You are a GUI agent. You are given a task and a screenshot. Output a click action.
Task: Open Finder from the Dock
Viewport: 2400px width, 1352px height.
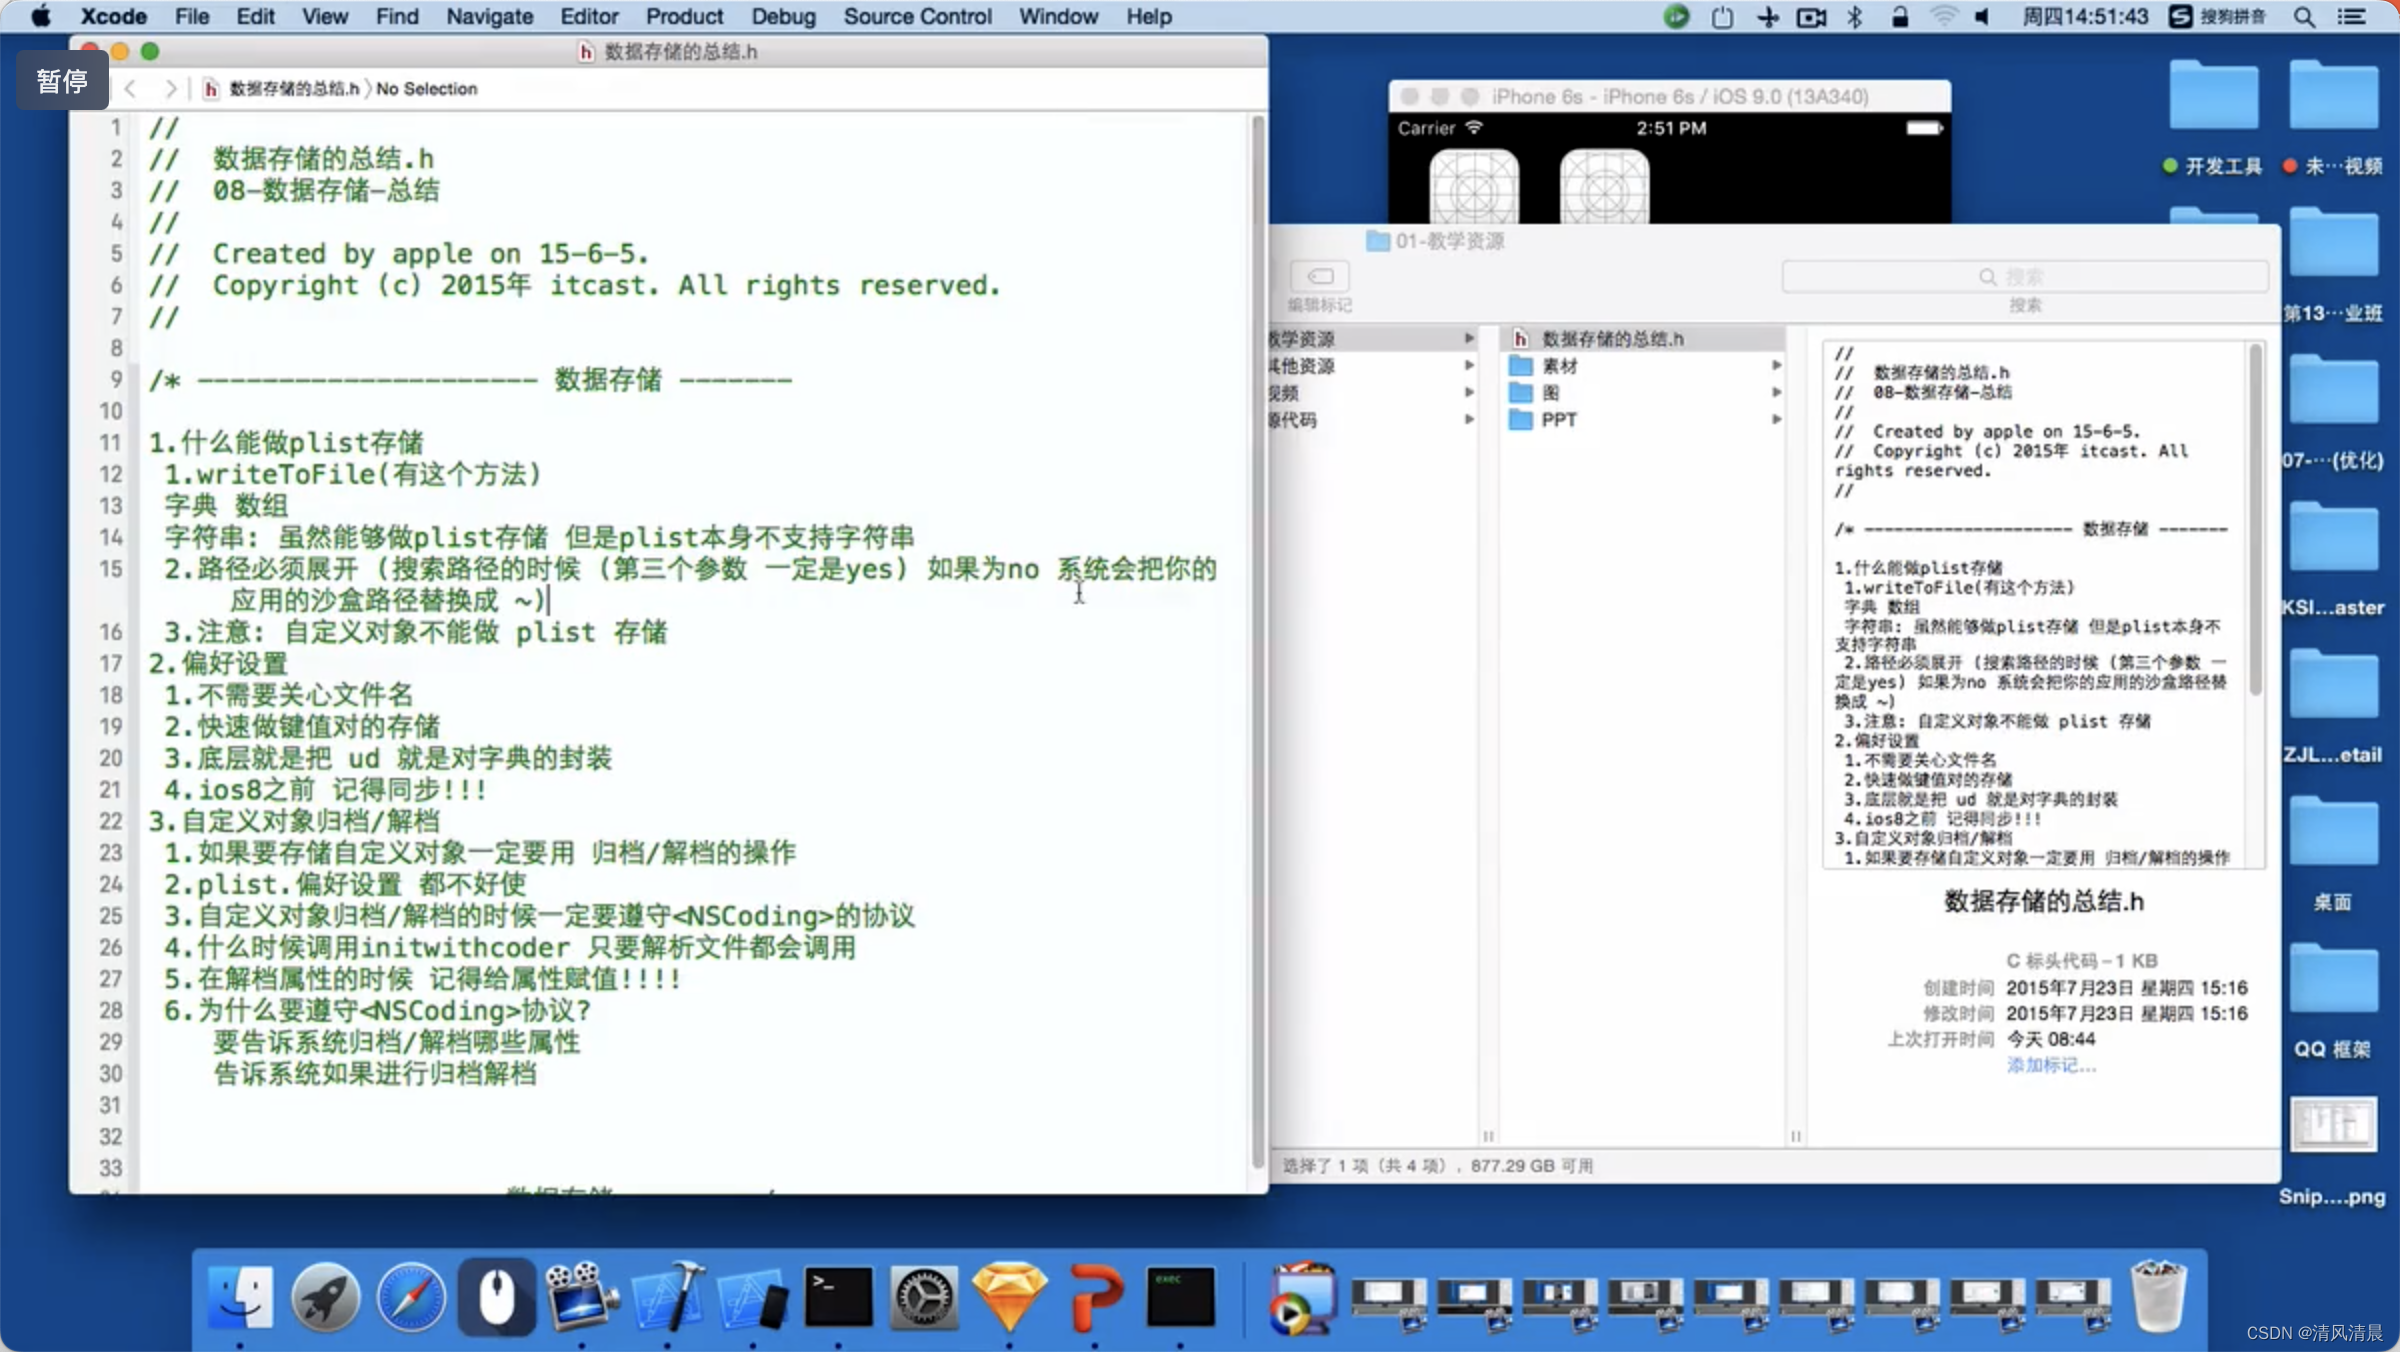point(240,1297)
